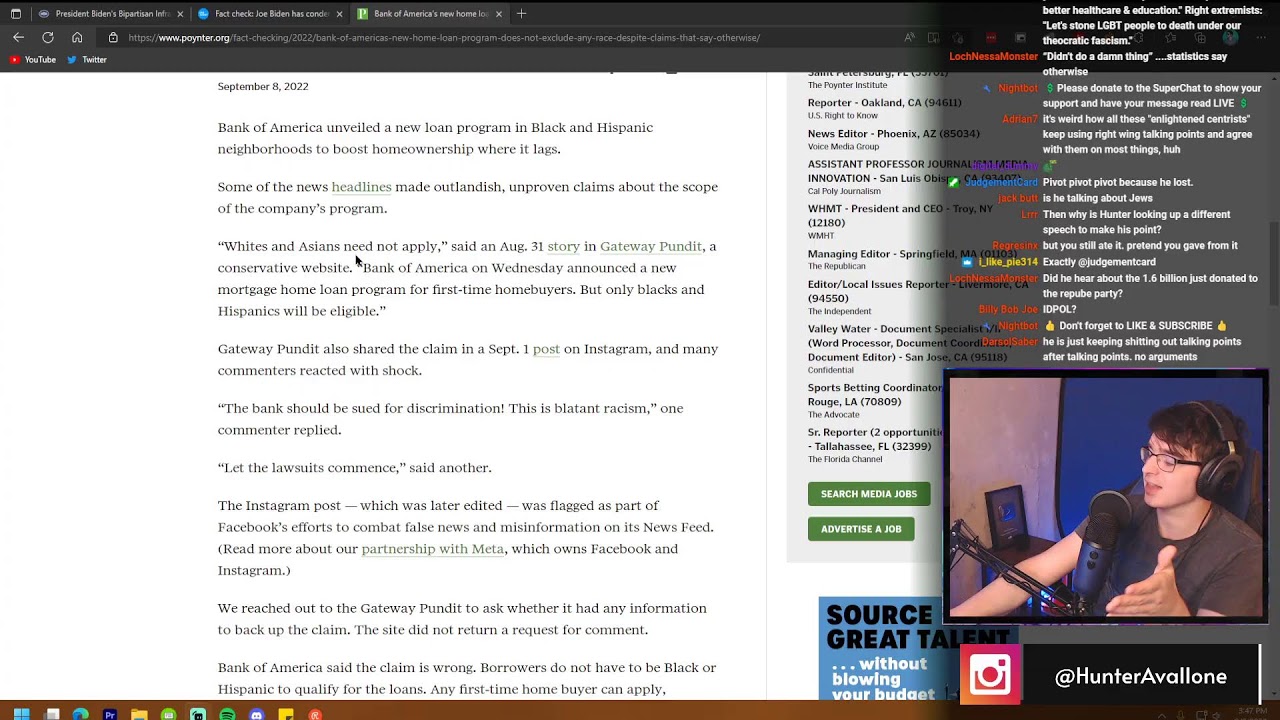
Task: Open the Twitter bookmark
Action: (x=87, y=60)
